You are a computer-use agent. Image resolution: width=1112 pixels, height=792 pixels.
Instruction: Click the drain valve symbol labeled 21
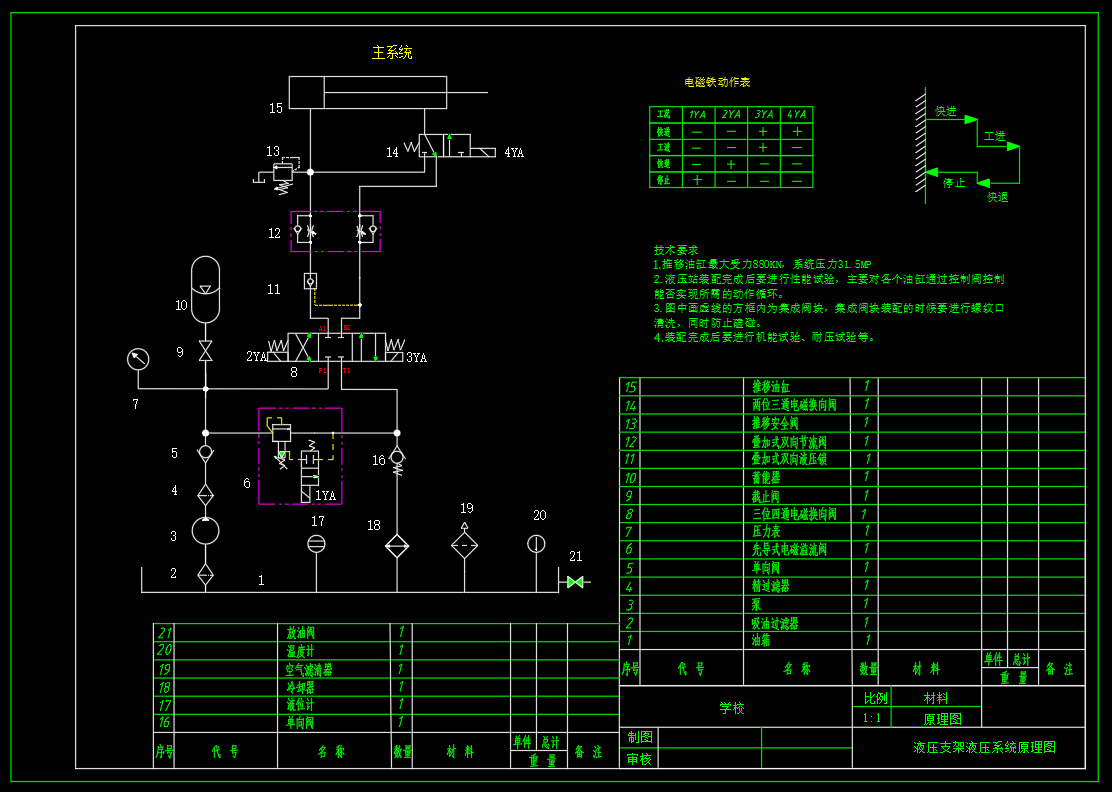(x=573, y=583)
